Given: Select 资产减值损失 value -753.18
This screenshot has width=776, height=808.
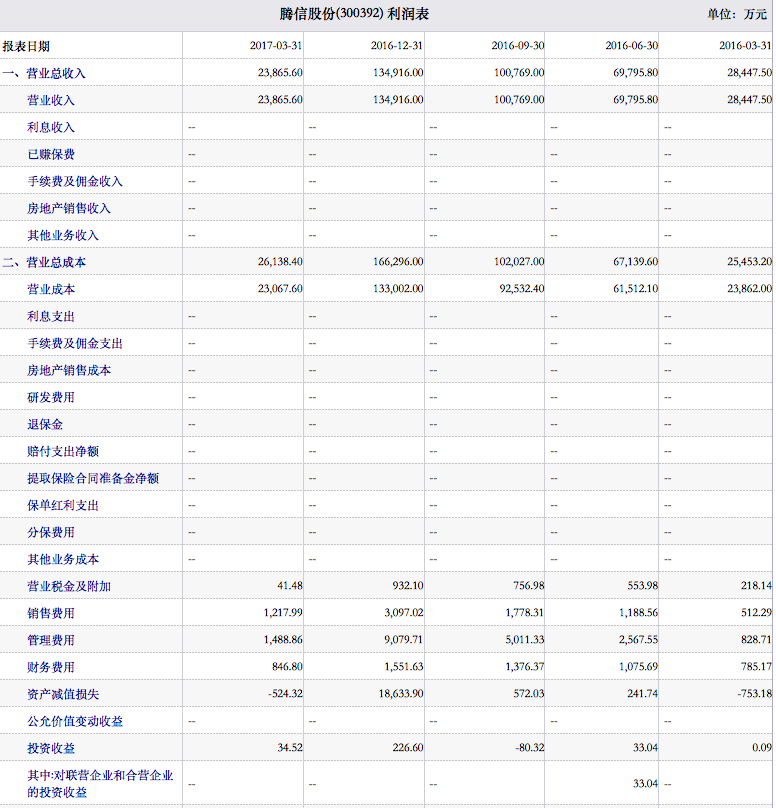Looking at the screenshot, I should 754,694.
